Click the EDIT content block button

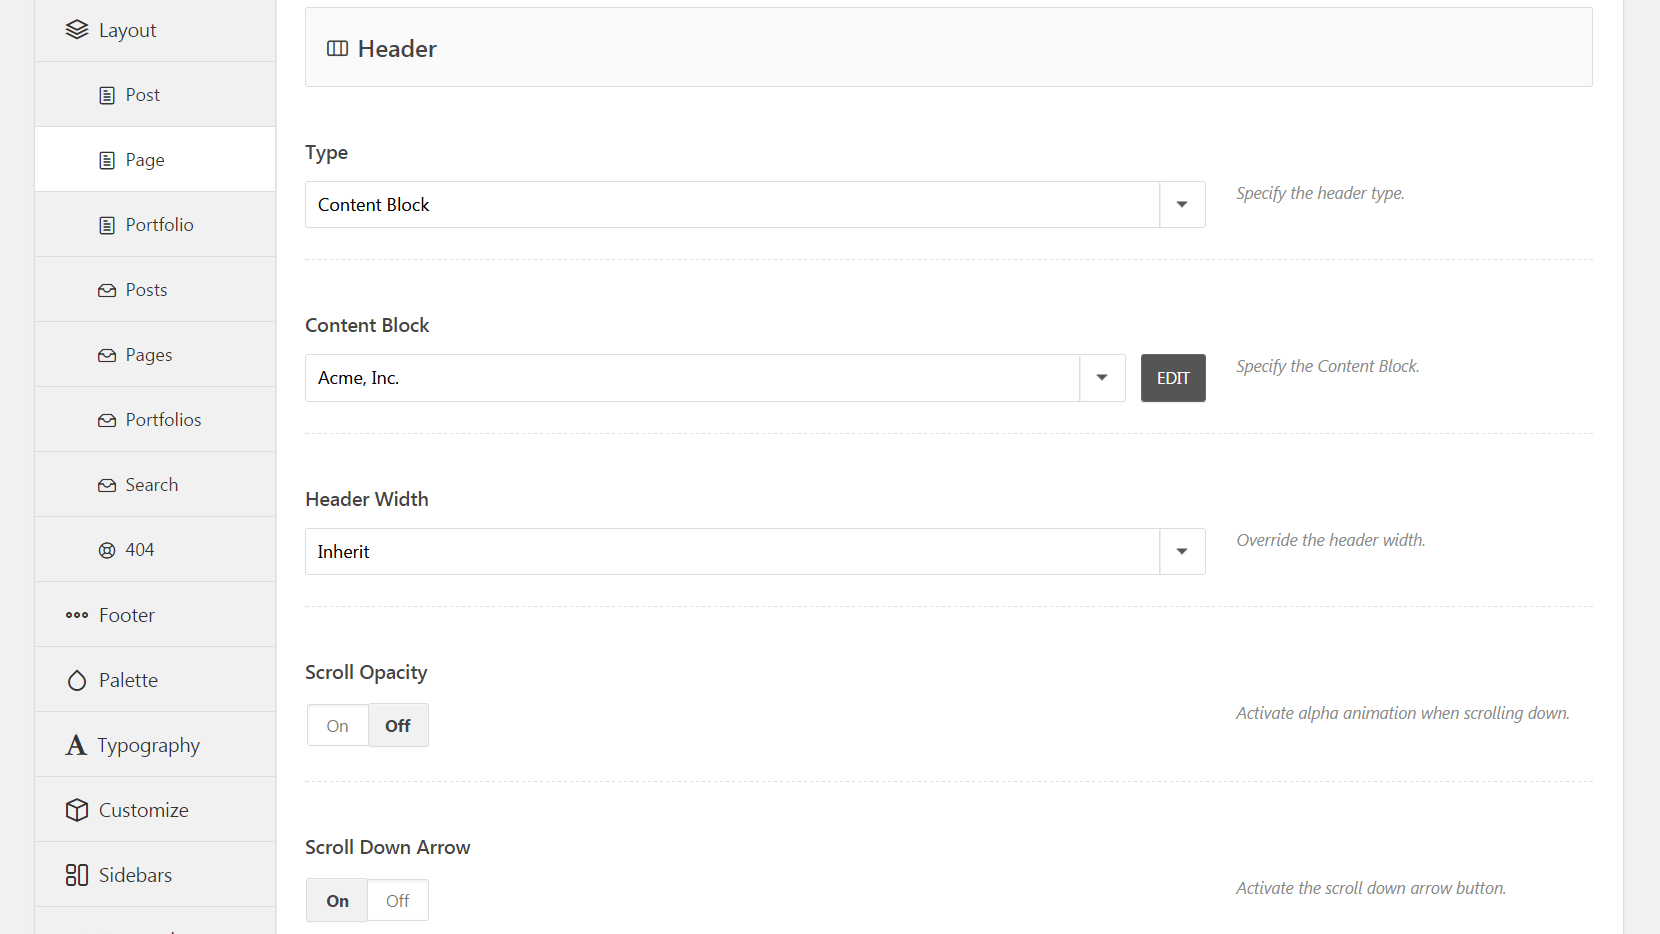point(1173,378)
